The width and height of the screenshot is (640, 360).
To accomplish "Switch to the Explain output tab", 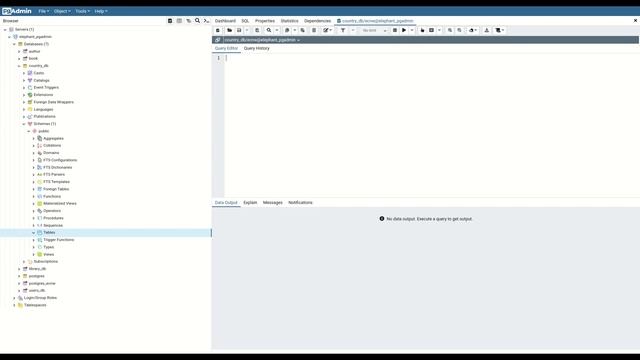I will click(x=250, y=202).
